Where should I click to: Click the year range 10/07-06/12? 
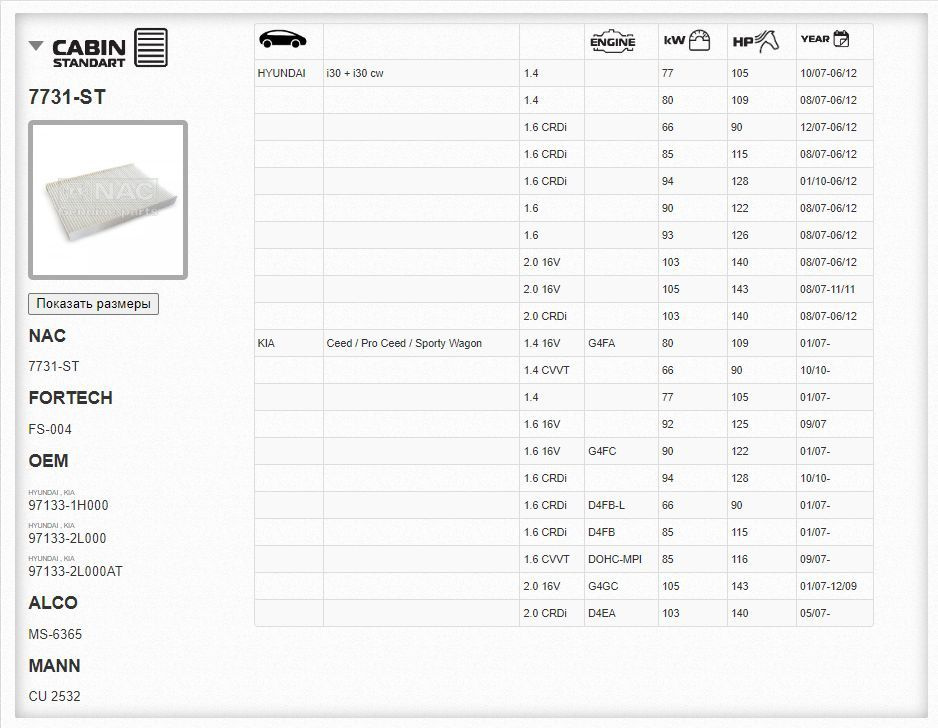tap(829, 73)
